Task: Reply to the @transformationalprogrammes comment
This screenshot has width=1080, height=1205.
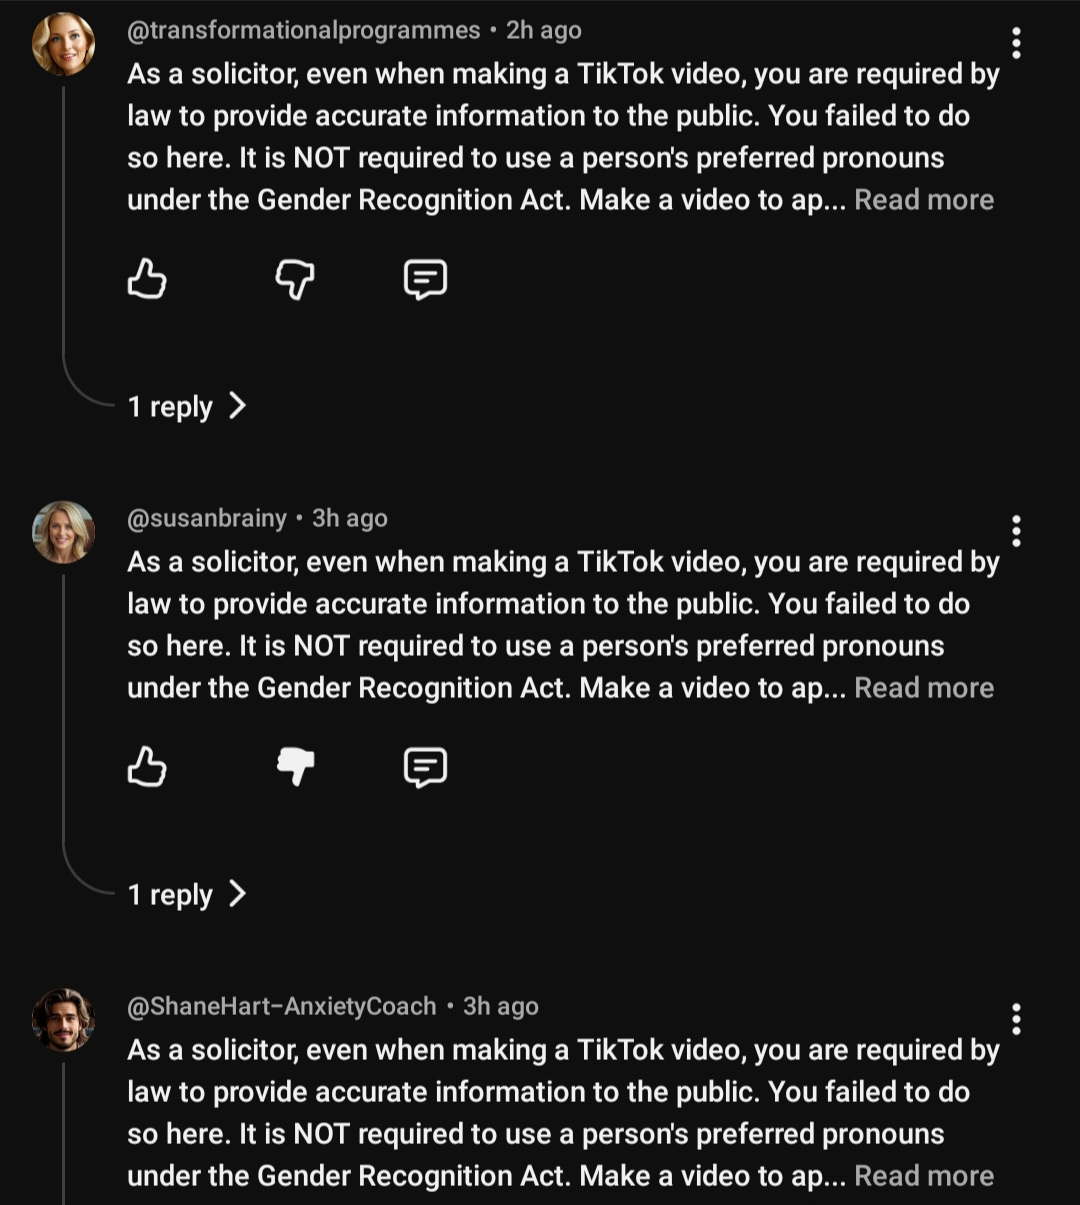Action: 425,279
